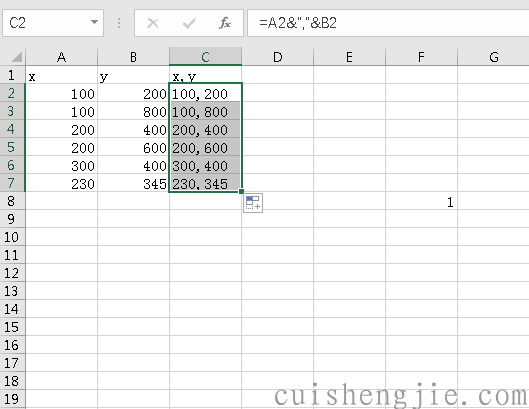
Task: Click the Name Box showing C2
Action: tap(53, 23)
